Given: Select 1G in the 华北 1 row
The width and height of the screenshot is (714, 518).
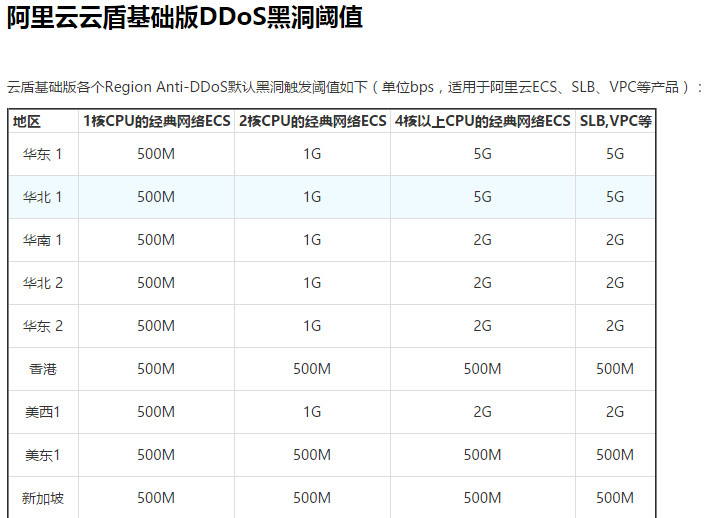Looking at the screenshot, I should (312, 197).
